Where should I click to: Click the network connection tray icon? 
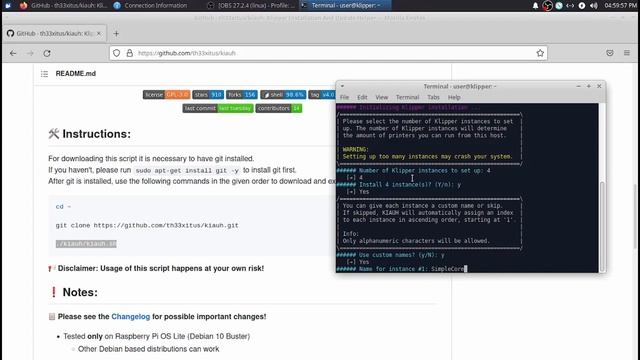coord(570,5)
